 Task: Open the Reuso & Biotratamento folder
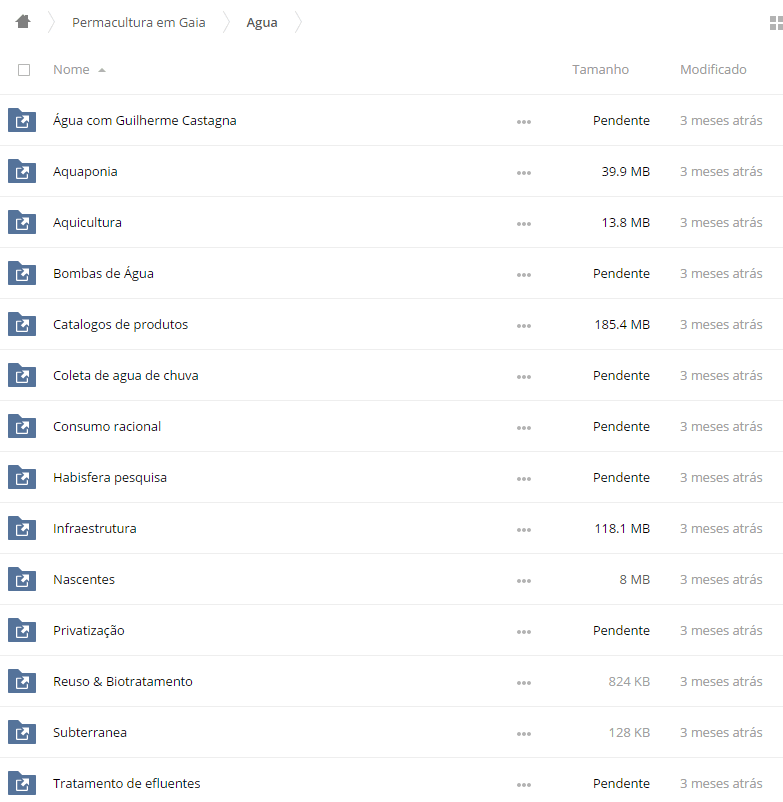123,681
